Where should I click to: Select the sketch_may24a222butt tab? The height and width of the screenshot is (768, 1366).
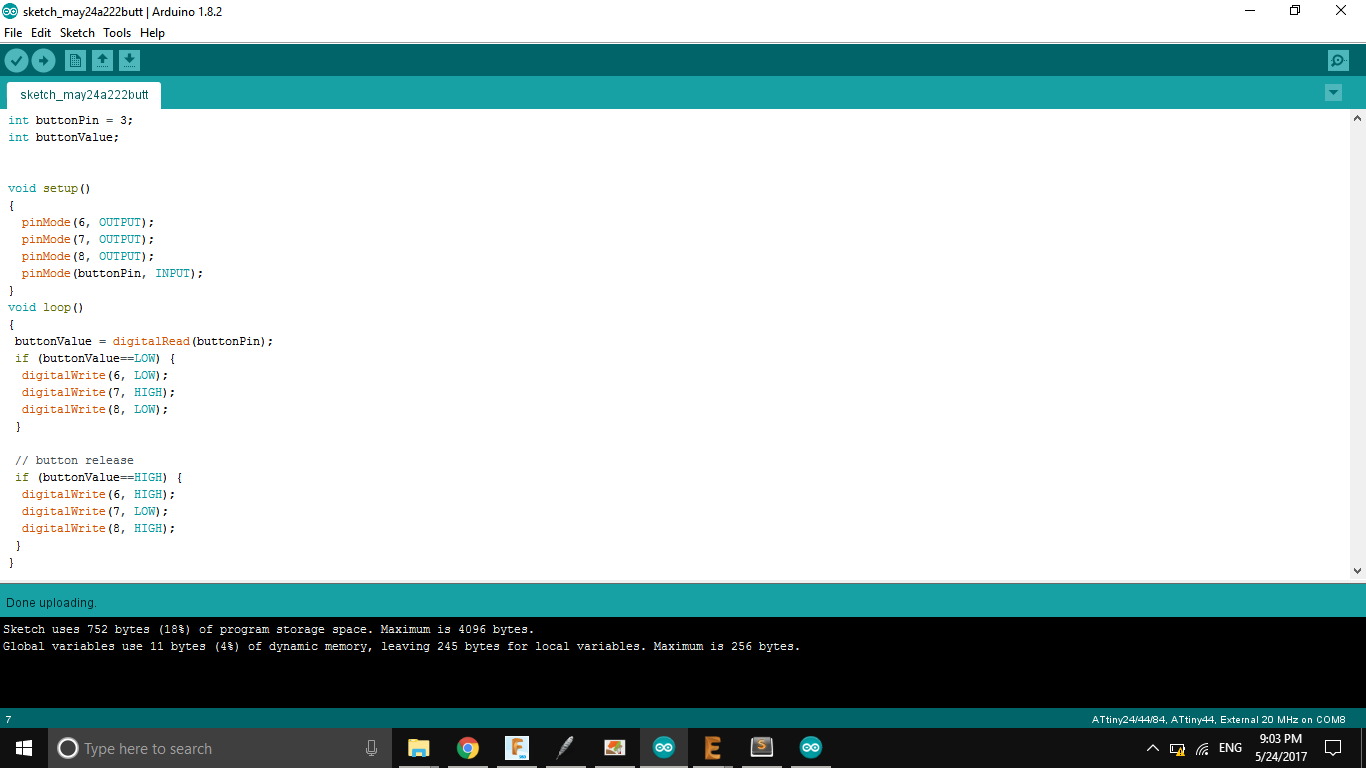(84, 95)
